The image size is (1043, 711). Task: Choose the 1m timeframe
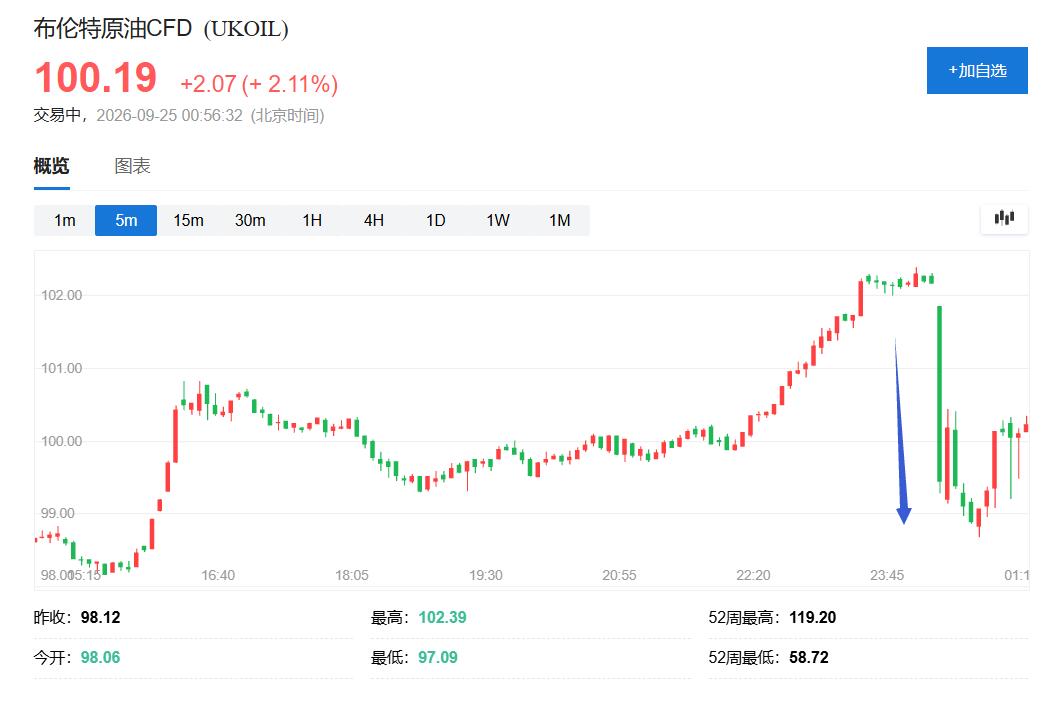65,220
